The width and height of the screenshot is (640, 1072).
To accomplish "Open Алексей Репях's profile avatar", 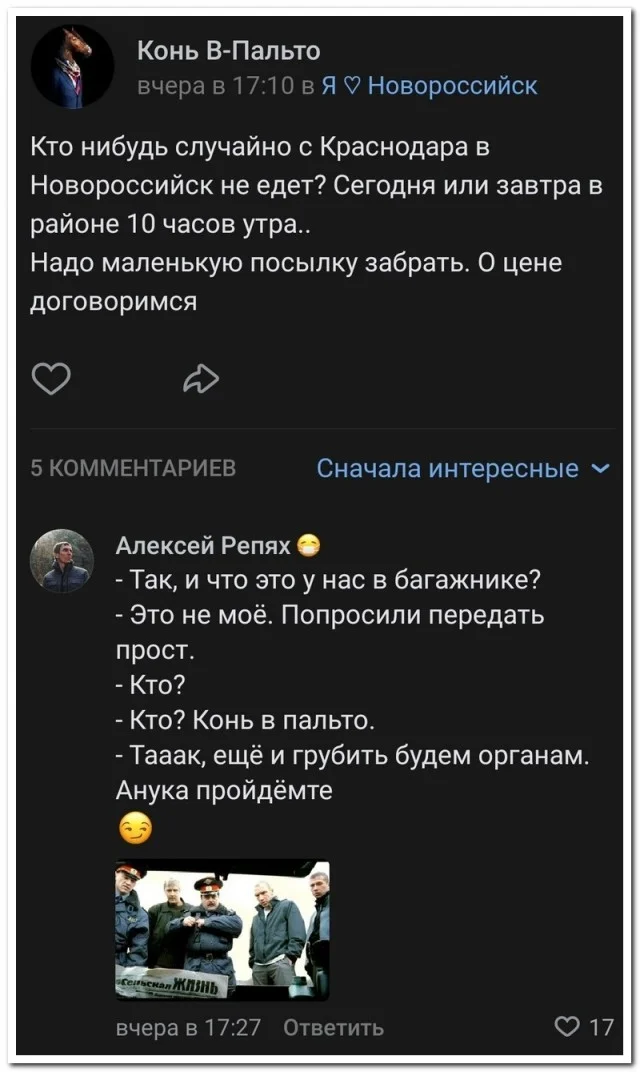I will click(x=63, y=561).
